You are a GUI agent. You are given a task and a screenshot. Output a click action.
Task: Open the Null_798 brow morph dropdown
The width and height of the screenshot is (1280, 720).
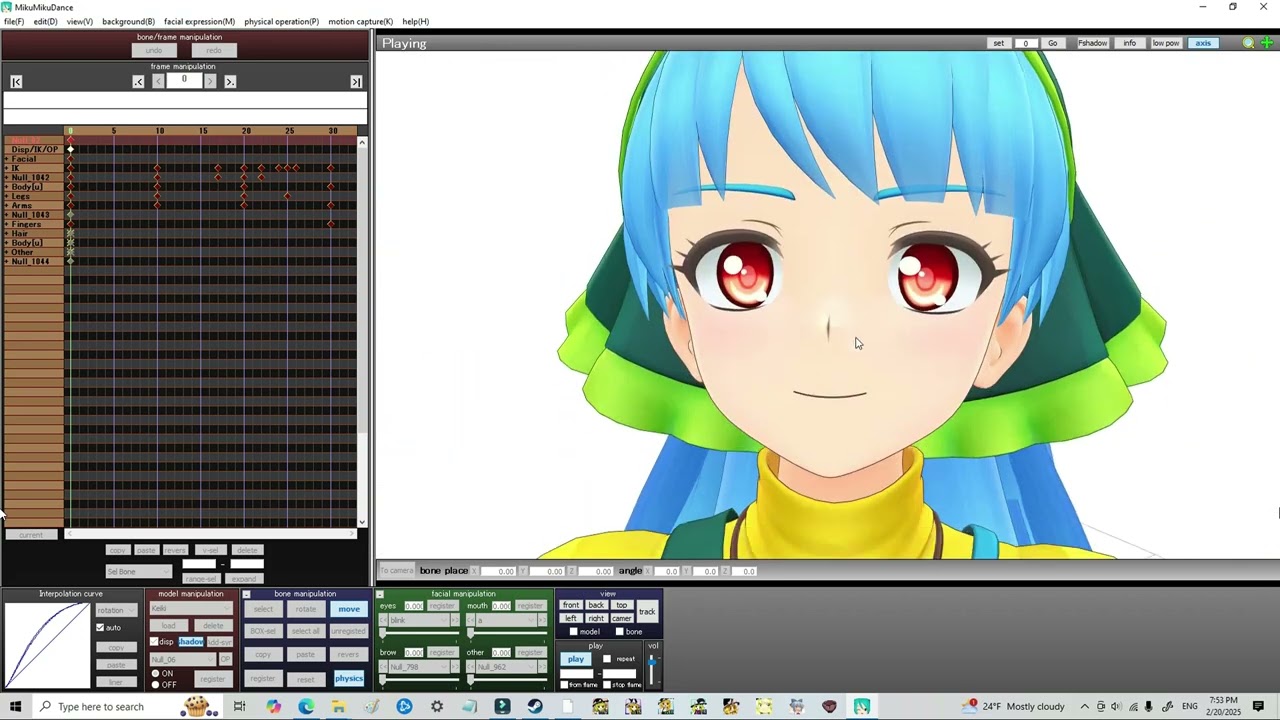coord(419,667)
